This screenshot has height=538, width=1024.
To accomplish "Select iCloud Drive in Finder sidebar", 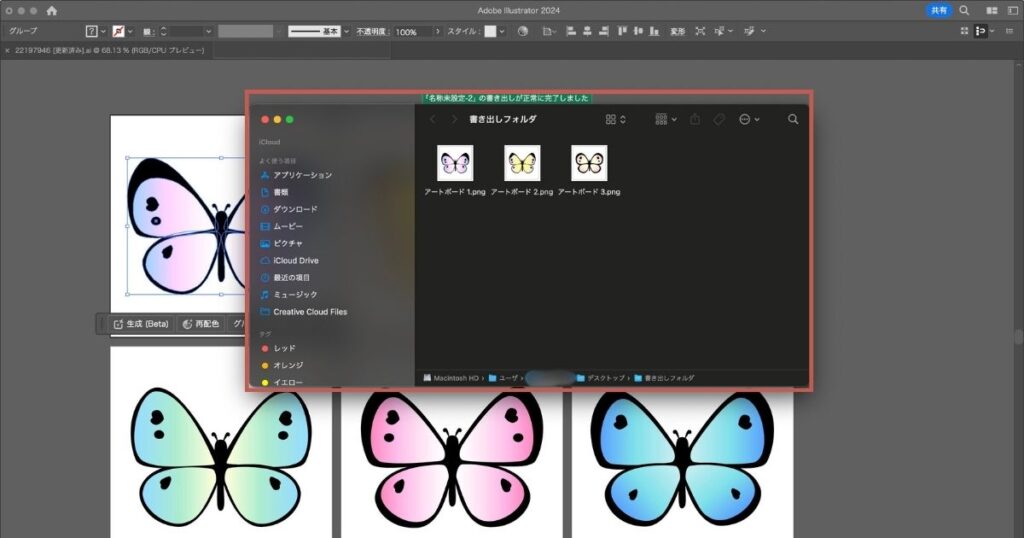I will (x=296, y=260).
